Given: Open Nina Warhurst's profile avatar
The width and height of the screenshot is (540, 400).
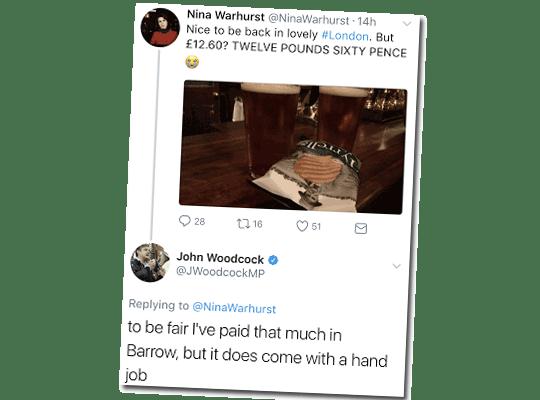Looking at the screenshot, I should coord(160,28).
